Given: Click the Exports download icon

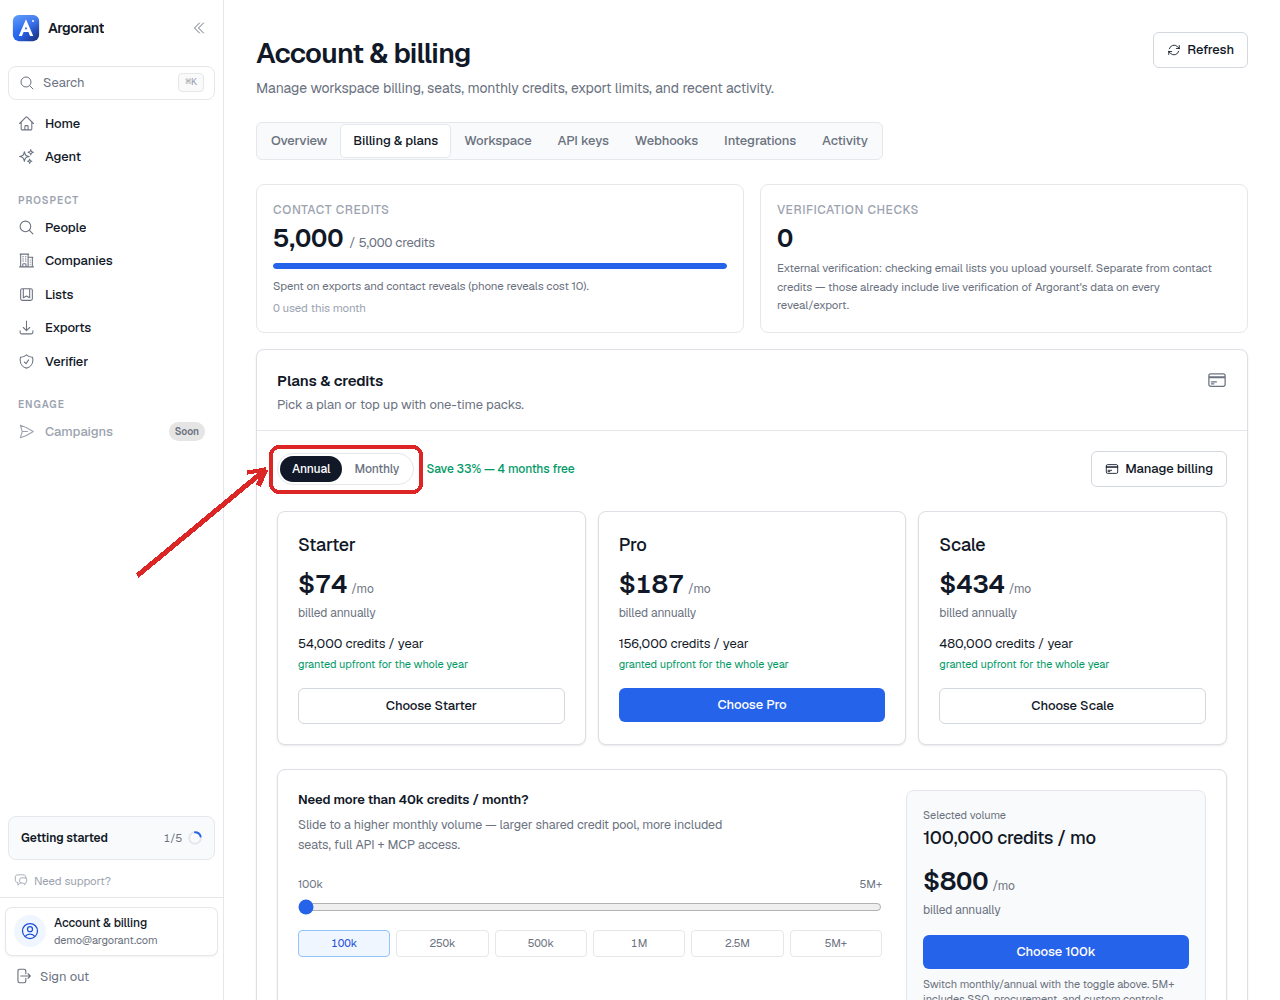Looking at the screenshot, I should (x=27, y=328).
